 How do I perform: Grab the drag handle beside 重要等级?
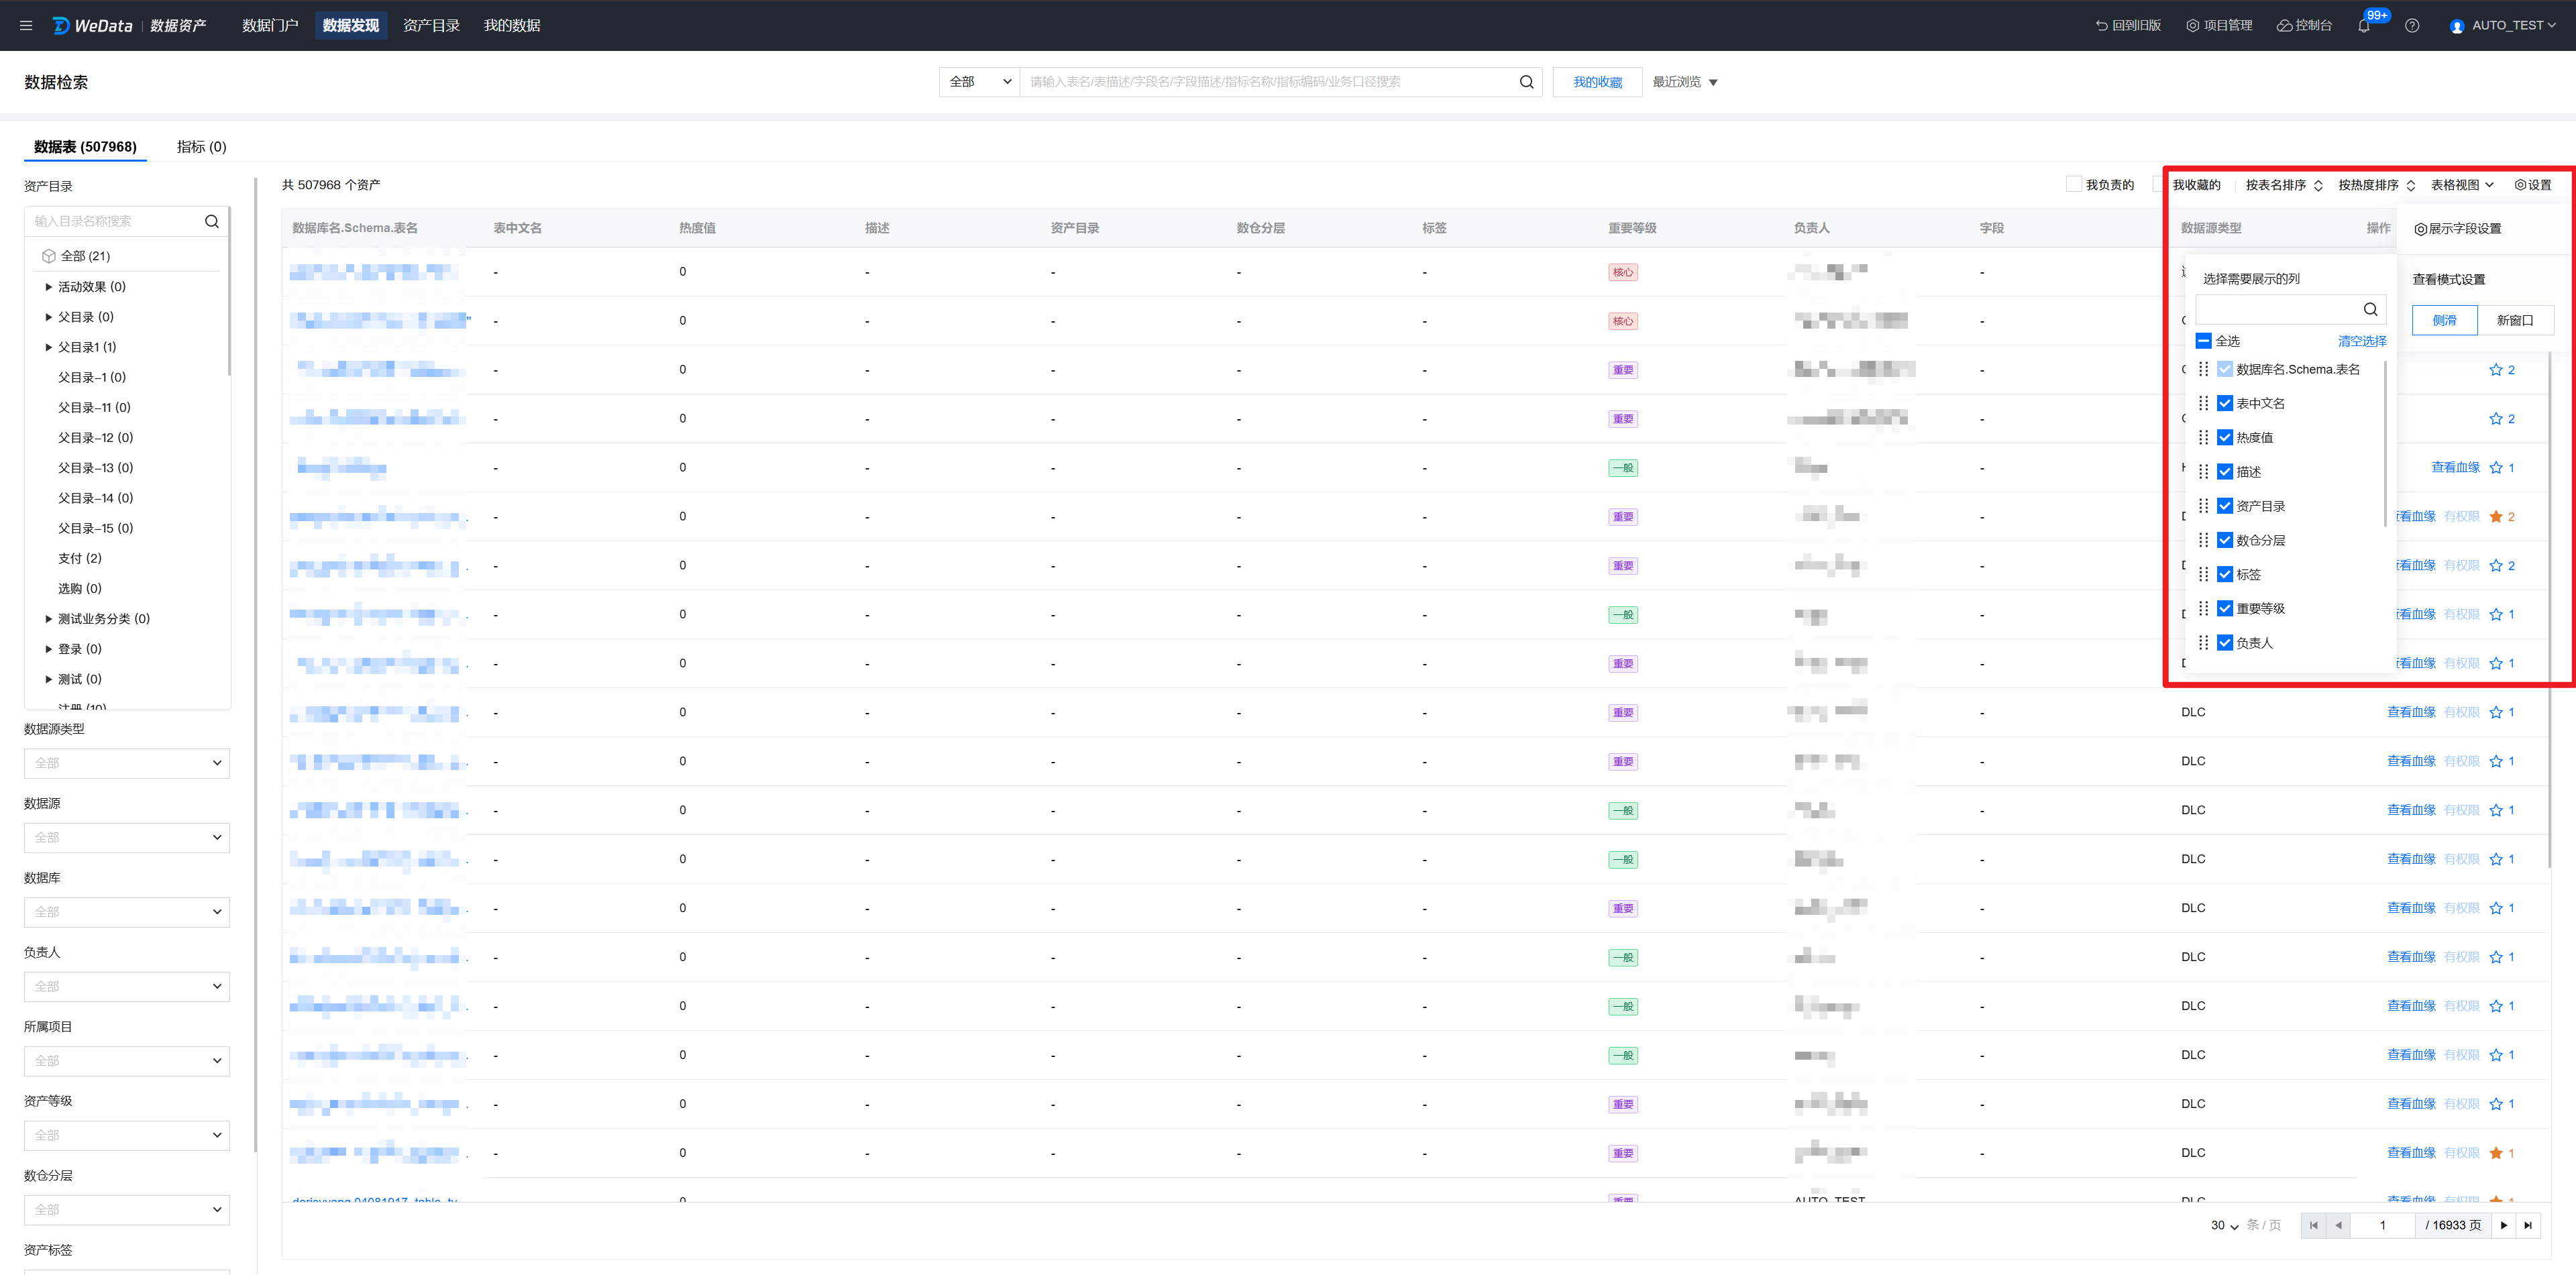[2203, 608]
